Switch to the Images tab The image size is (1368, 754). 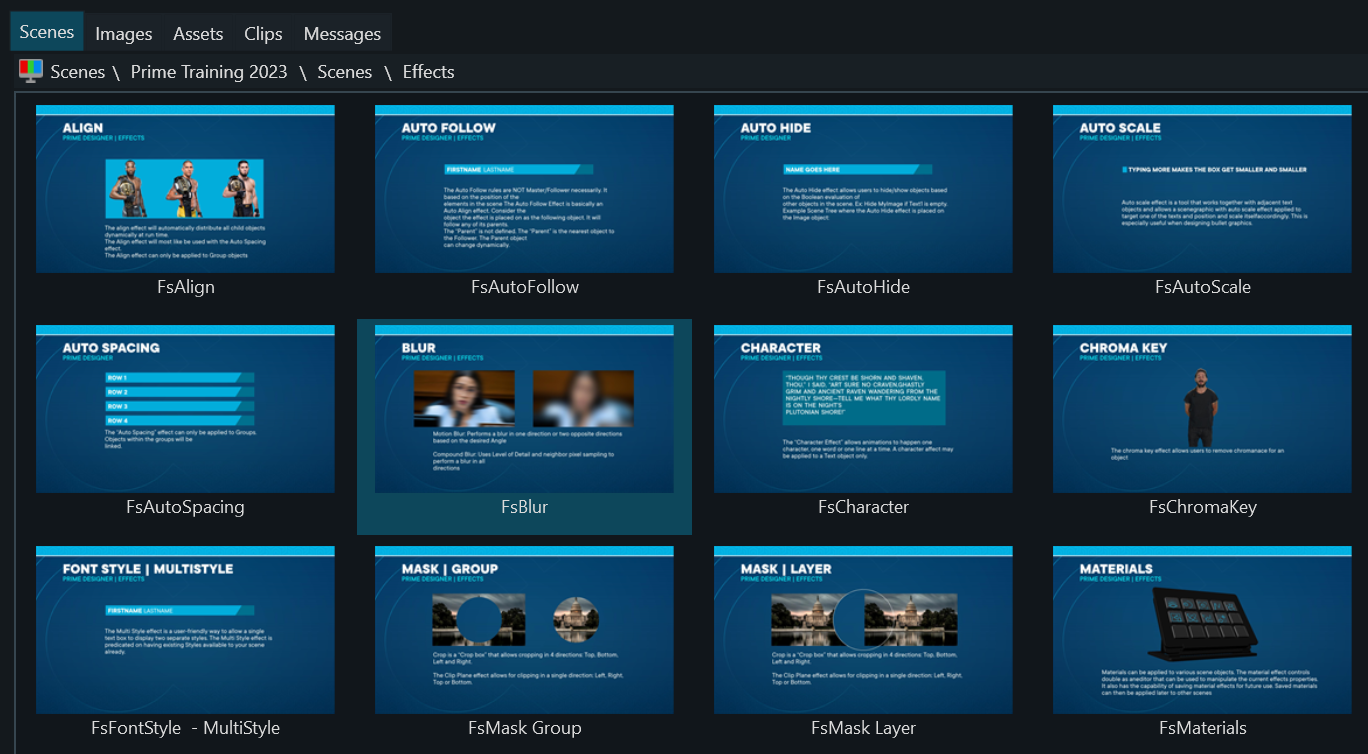pos(124,33)
